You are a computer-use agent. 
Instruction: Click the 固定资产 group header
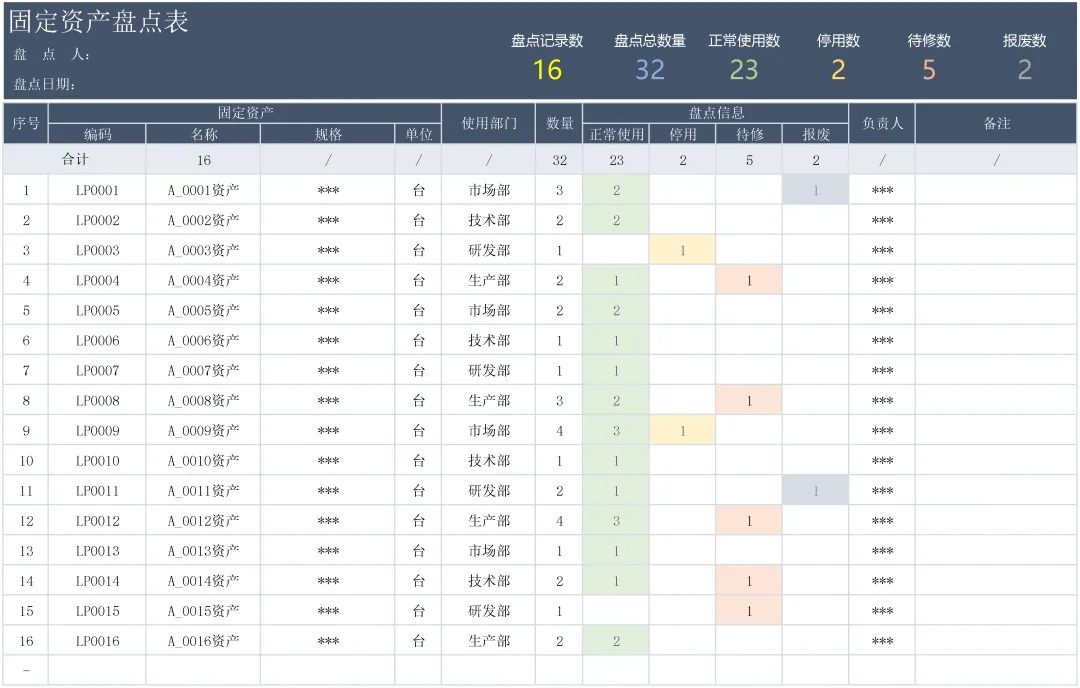coord(245,113)
